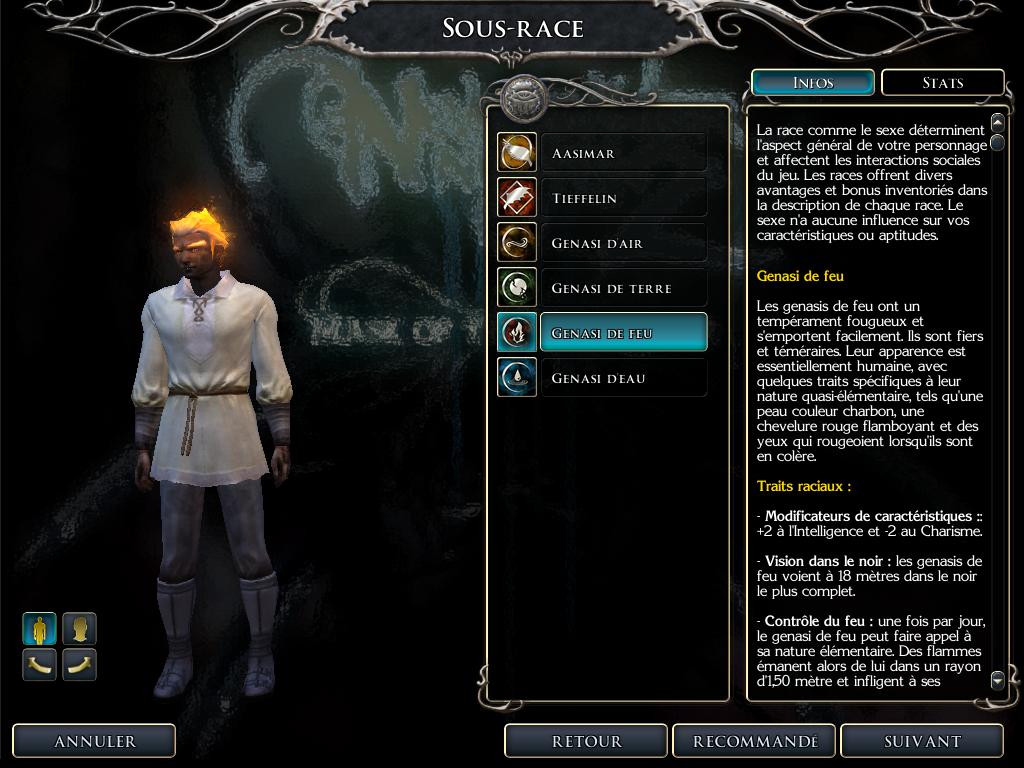Apply the Recommandé choice
Screen dimensions: 1024x768
coord(754,741)
